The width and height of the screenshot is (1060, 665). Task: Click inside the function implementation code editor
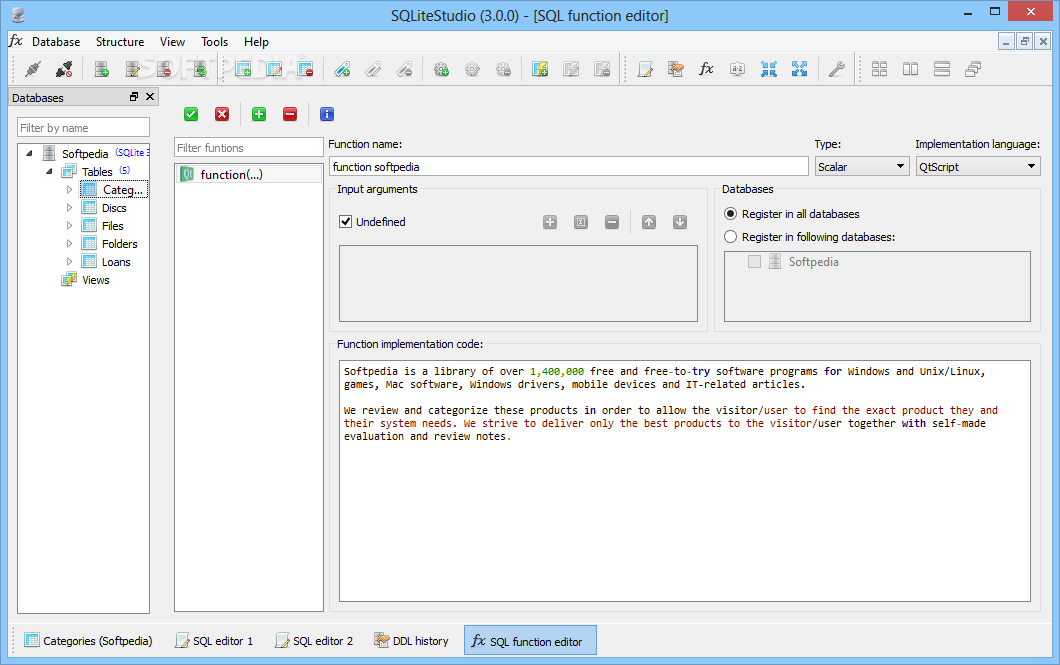[x=684, y=481]
